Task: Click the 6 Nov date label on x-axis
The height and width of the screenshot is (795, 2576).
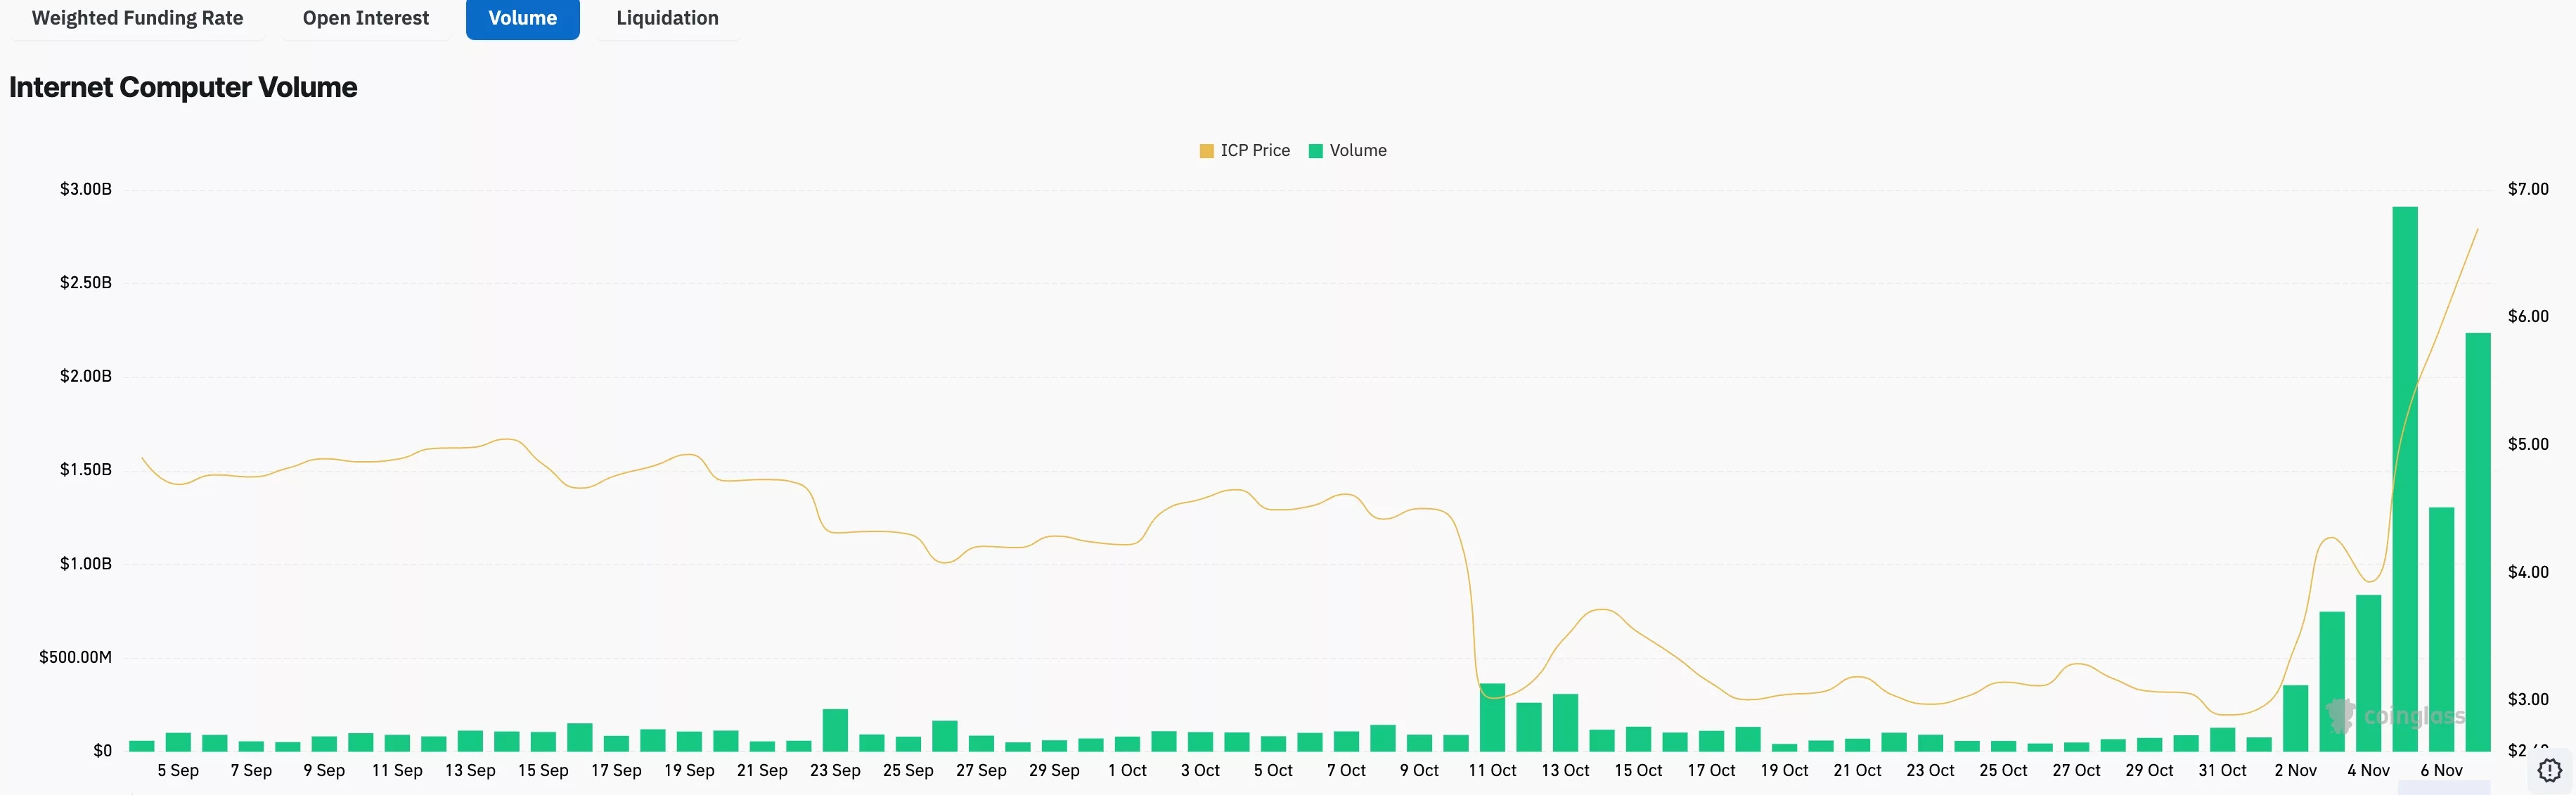Action: point(2442,770)
